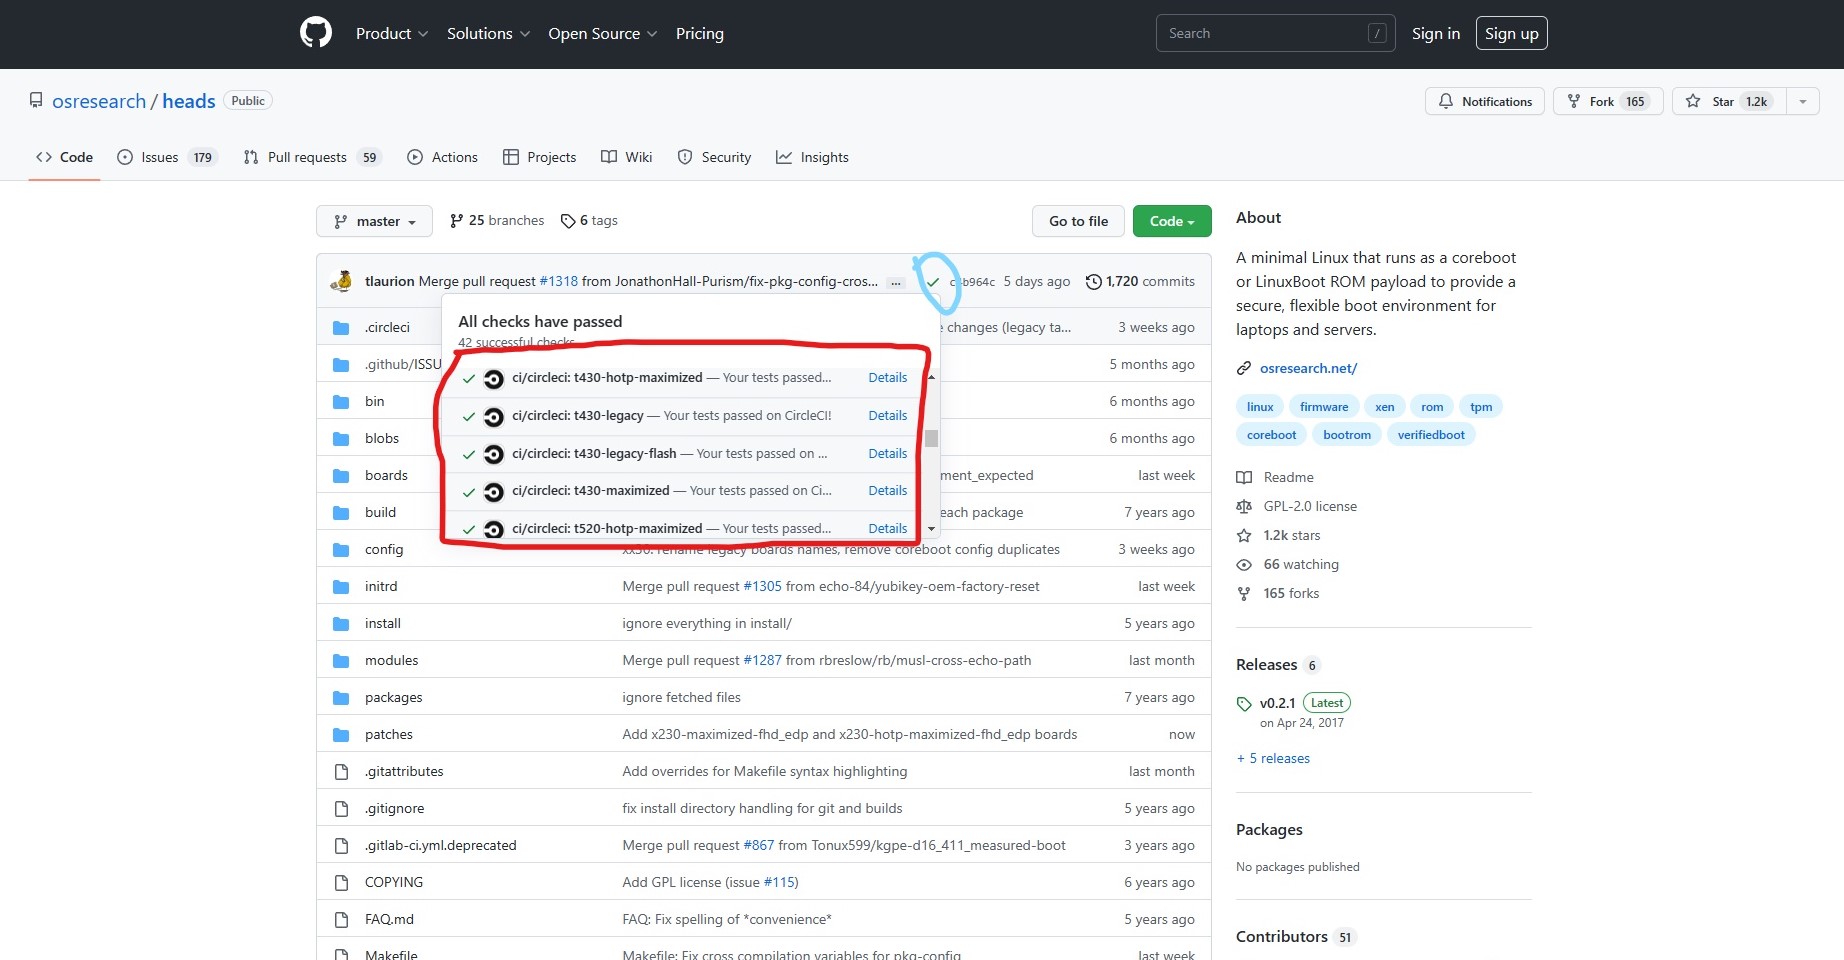The width and height of the screenshot is (1844, 960).
Task: Click the Star button icon
Action: pos(1693,101)
